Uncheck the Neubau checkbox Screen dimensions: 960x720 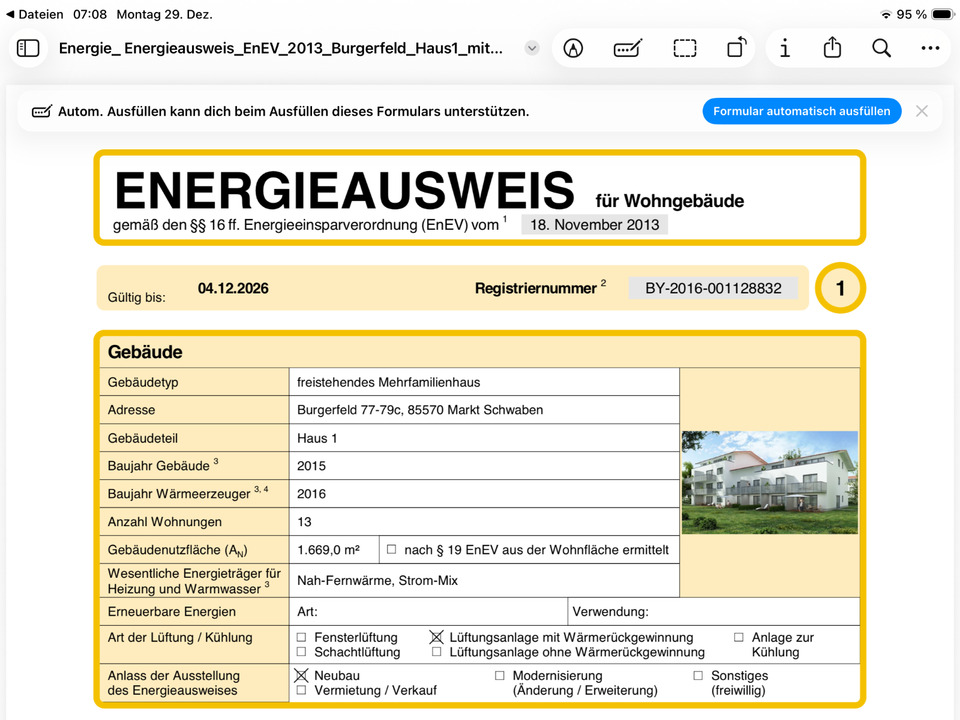tap(302, 675)
